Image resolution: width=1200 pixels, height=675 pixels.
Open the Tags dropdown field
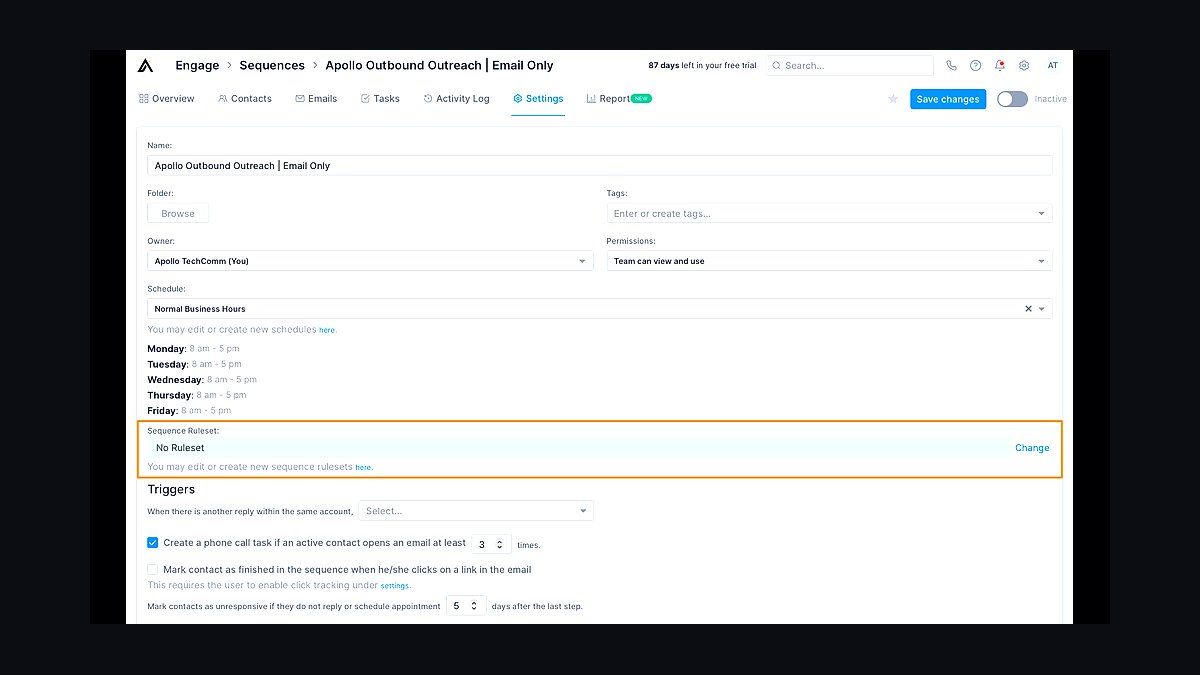pos(829,213)
